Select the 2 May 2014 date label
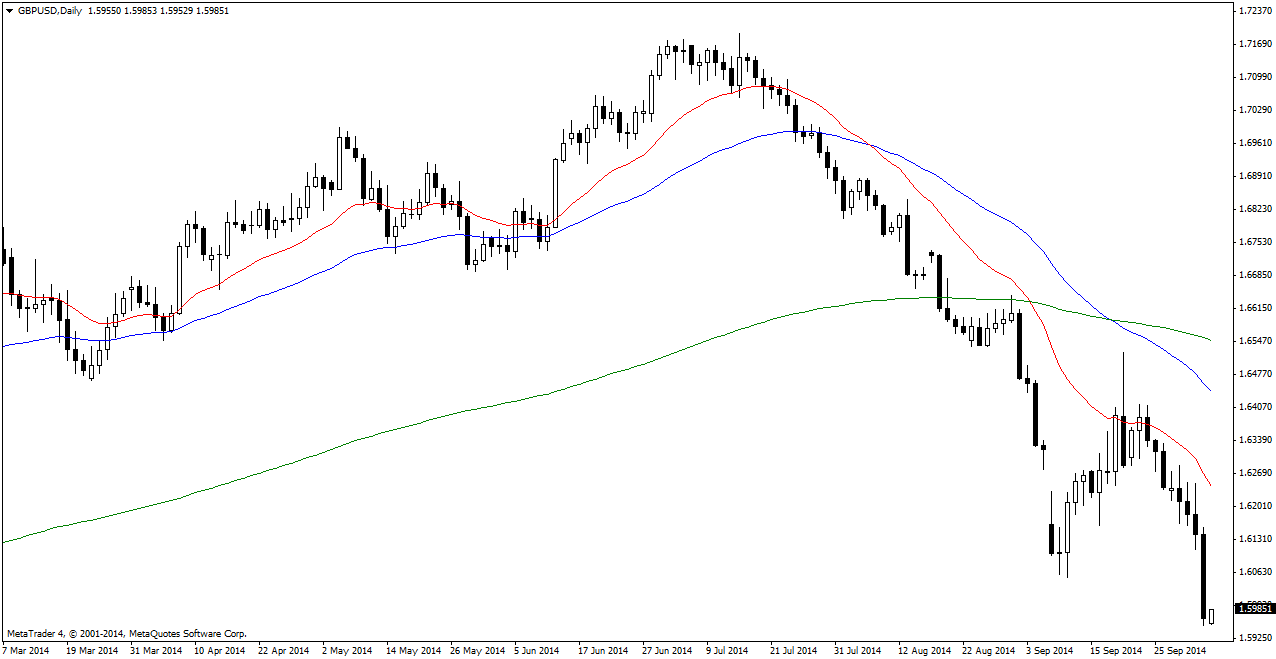 (348, 650)
